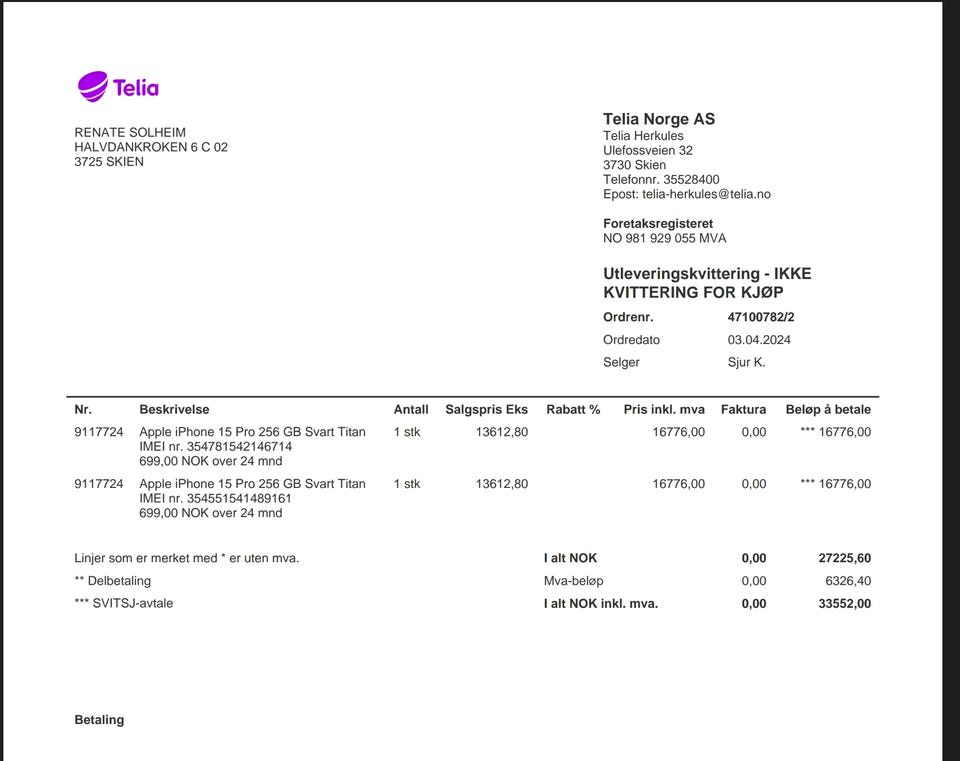Click the I alt NOK inkl. mva. label

[601, 604]
